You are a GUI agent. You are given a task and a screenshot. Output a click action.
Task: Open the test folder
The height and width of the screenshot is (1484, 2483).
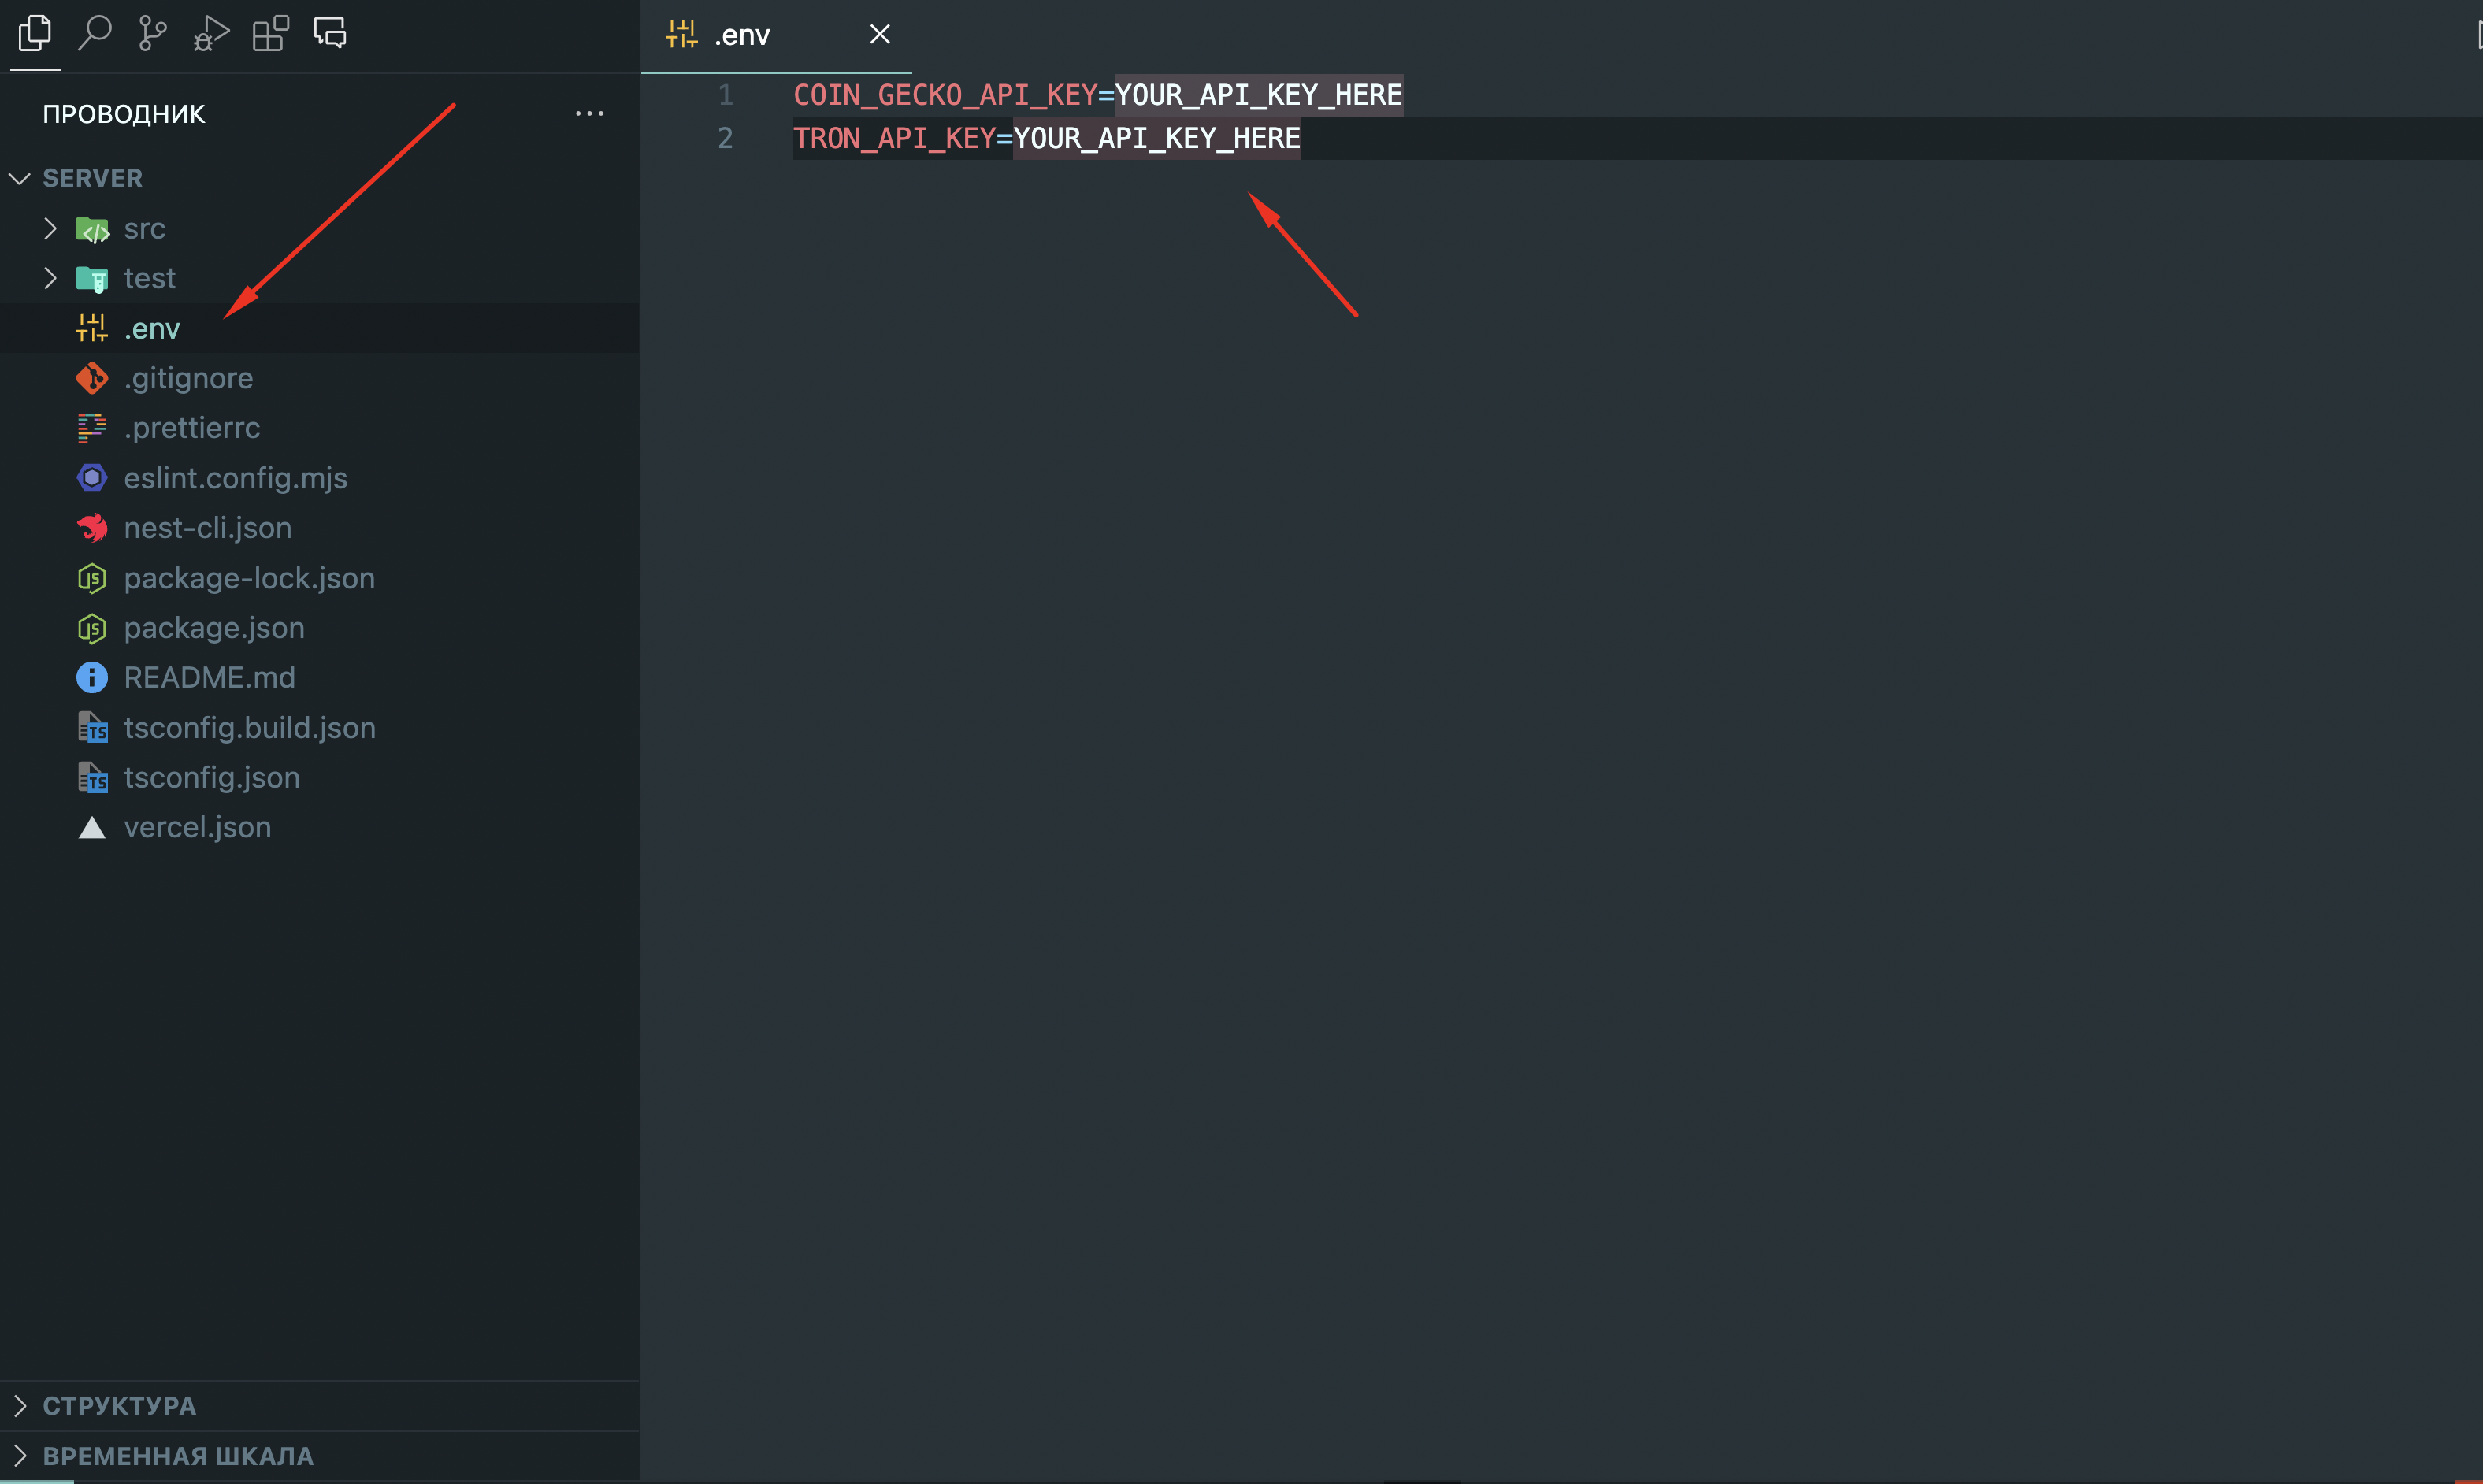click(x=319, y=278)
